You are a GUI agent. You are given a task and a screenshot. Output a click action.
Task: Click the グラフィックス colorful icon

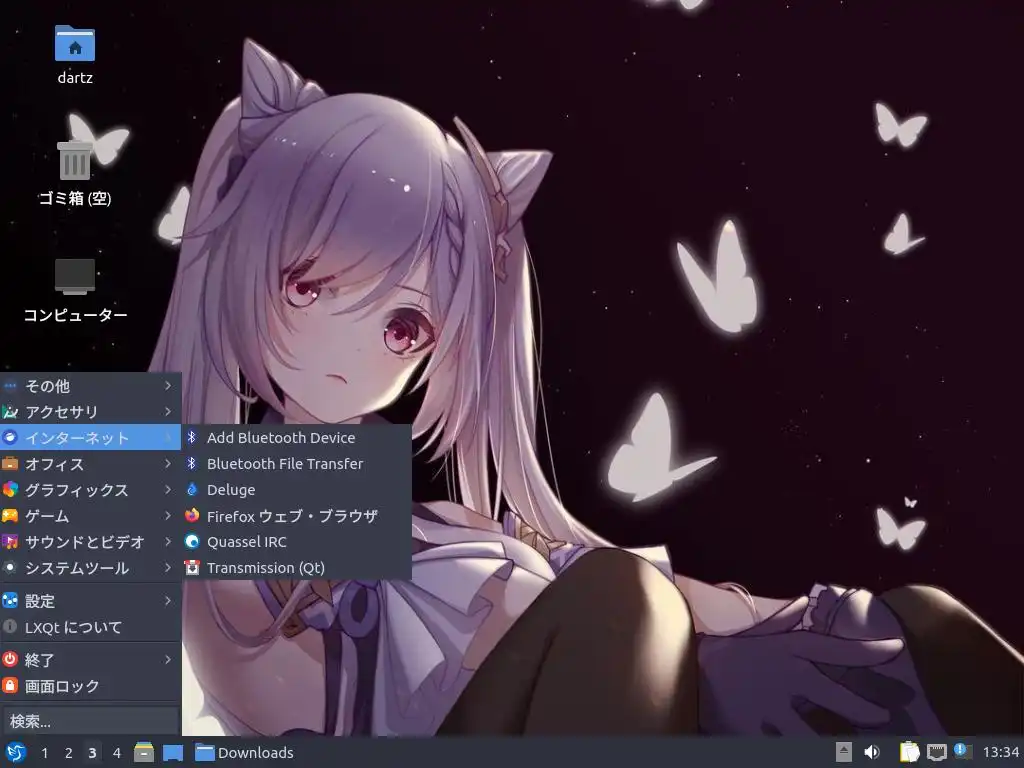[10, 489]
